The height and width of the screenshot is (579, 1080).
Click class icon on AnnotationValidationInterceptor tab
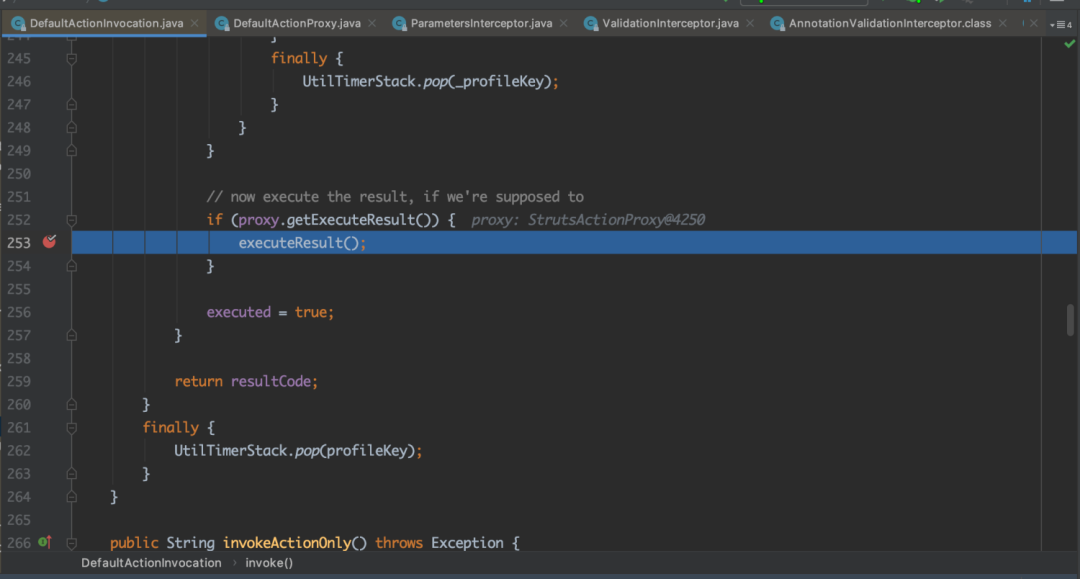coord(777,23)
